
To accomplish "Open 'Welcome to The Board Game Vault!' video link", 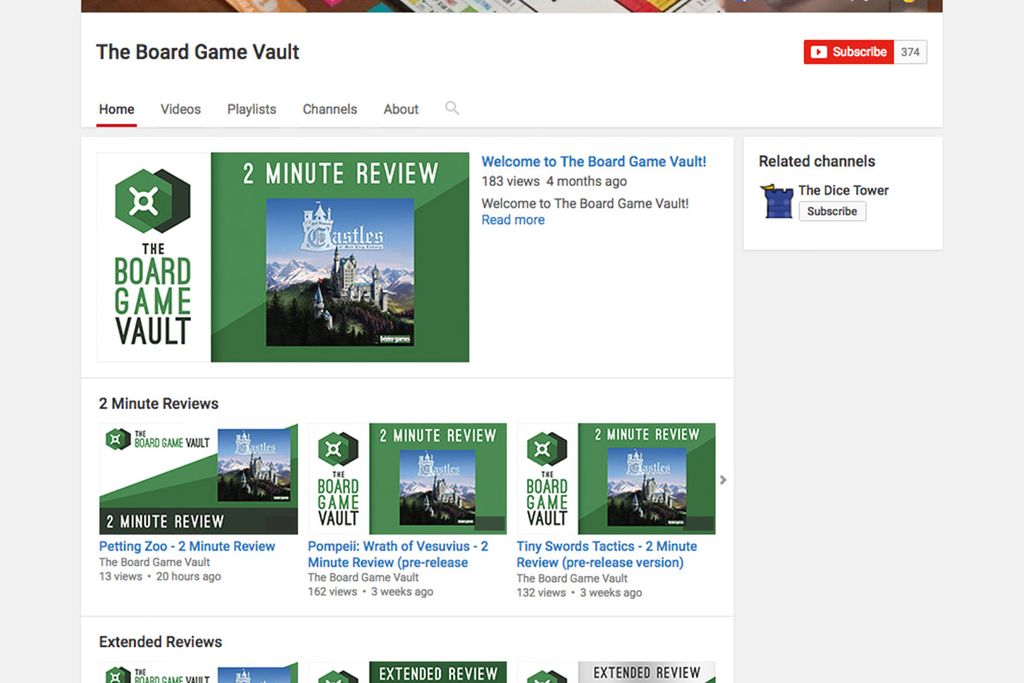I will (x=594, y=161).
